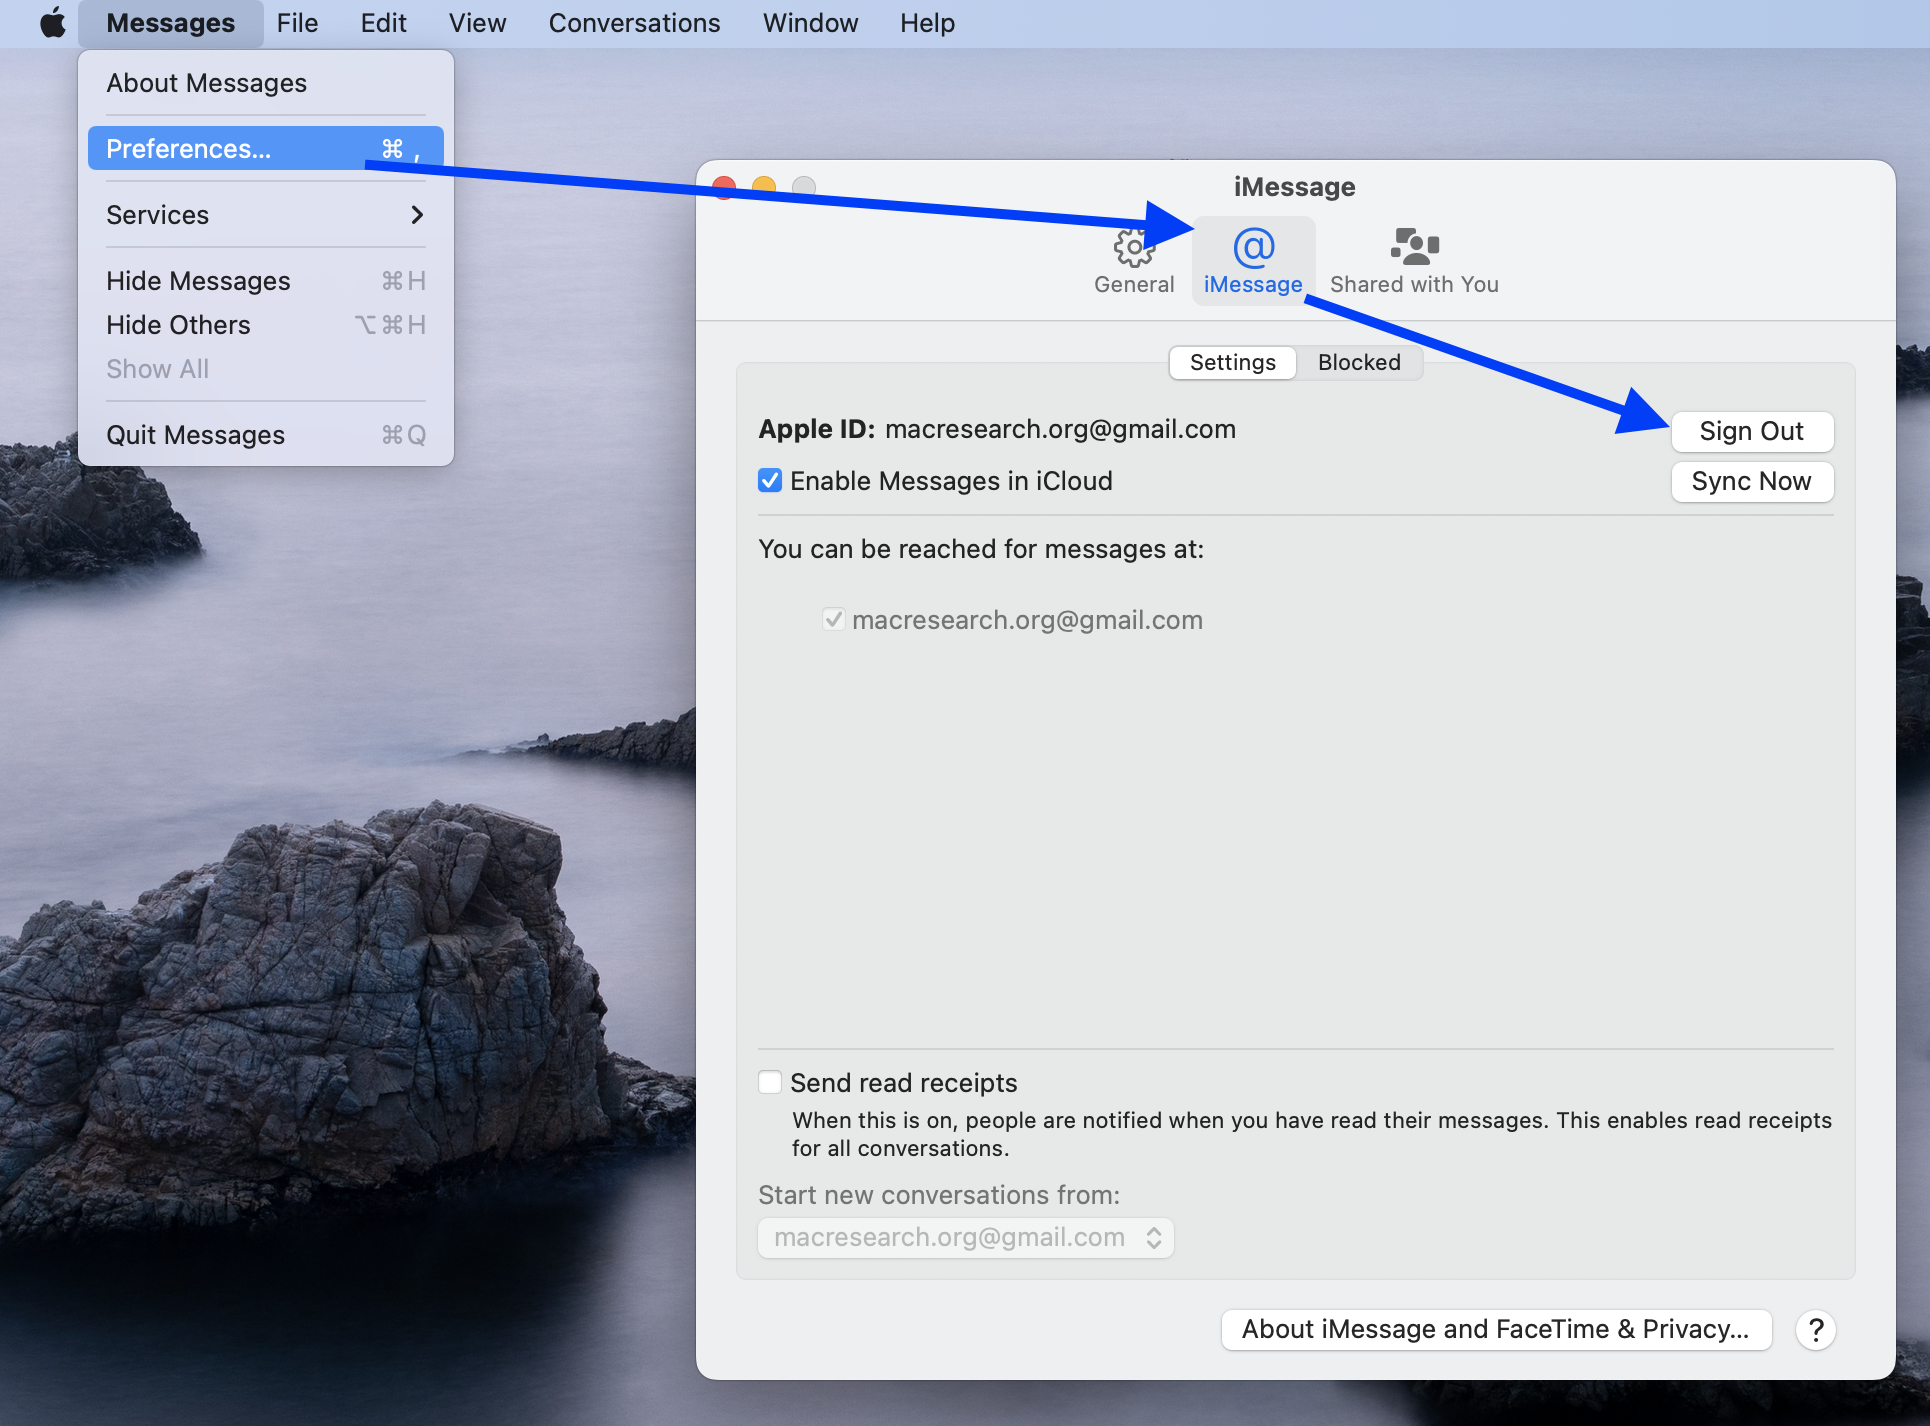Click the Show All menu item
The height and width of the screenshot is (1426, 1930).
266,369
